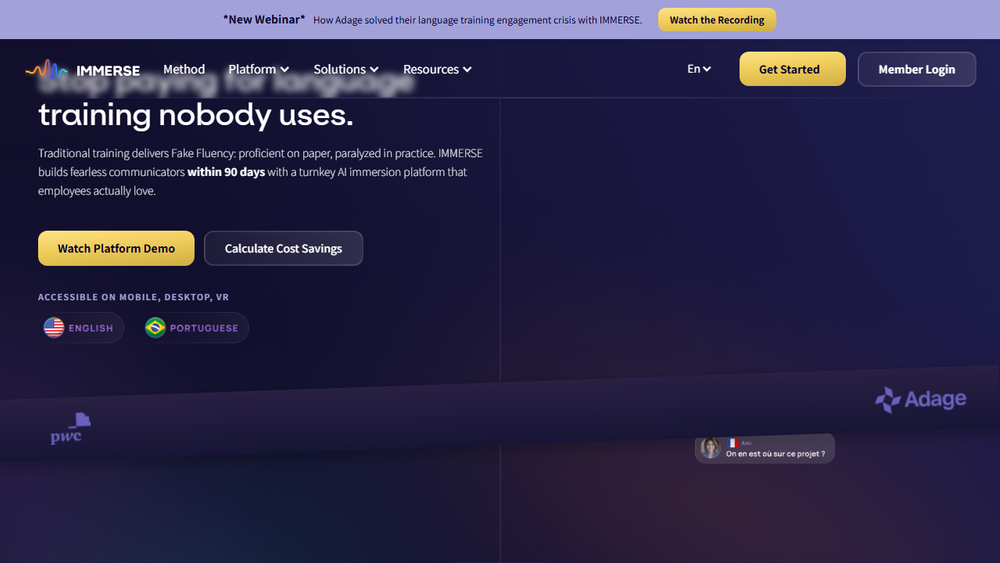Open the En language selector
This screenshot has width=1000, height=563.
(x=699, y=69)
